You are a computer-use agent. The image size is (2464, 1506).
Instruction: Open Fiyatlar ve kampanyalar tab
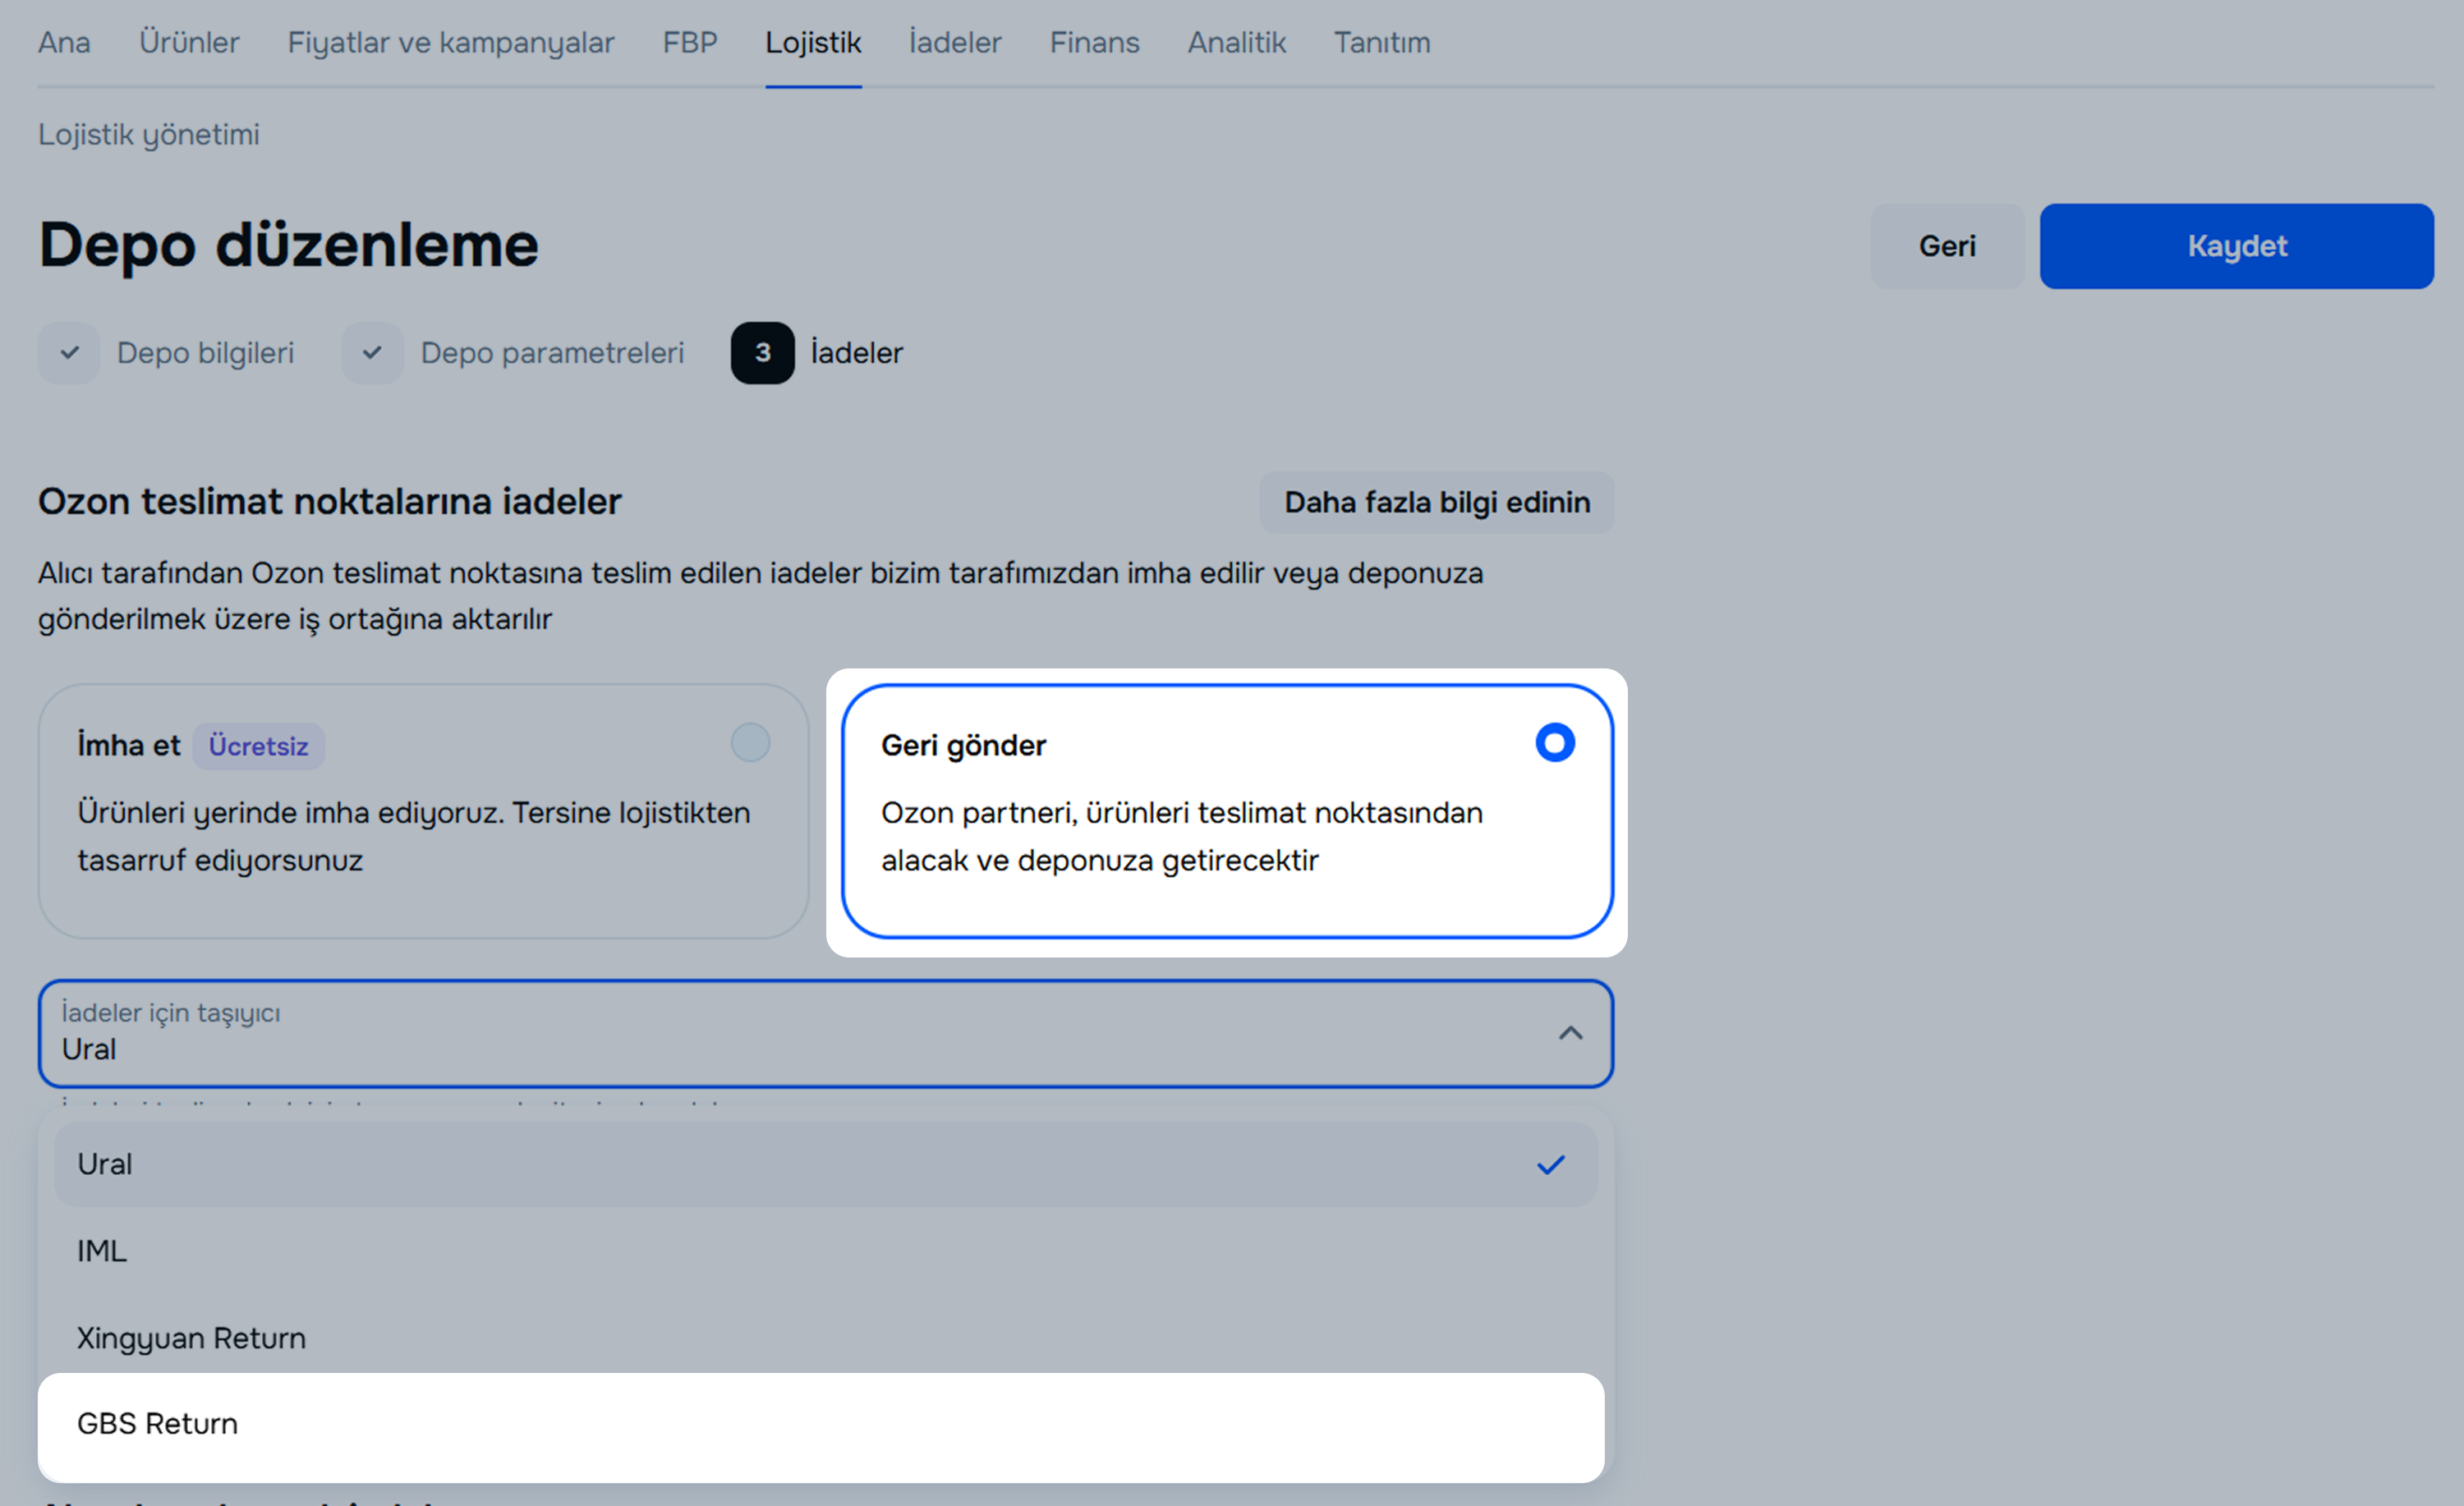(x=450, y=42)
